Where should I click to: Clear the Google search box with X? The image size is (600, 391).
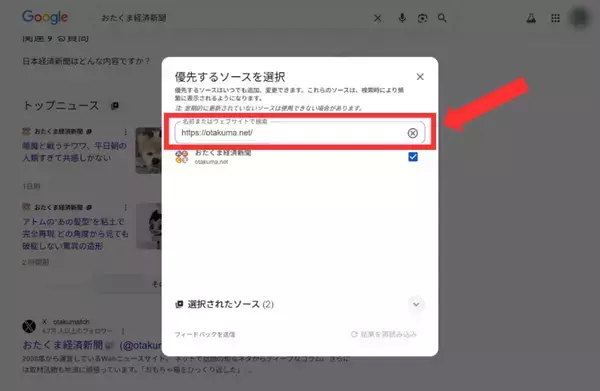377,18
